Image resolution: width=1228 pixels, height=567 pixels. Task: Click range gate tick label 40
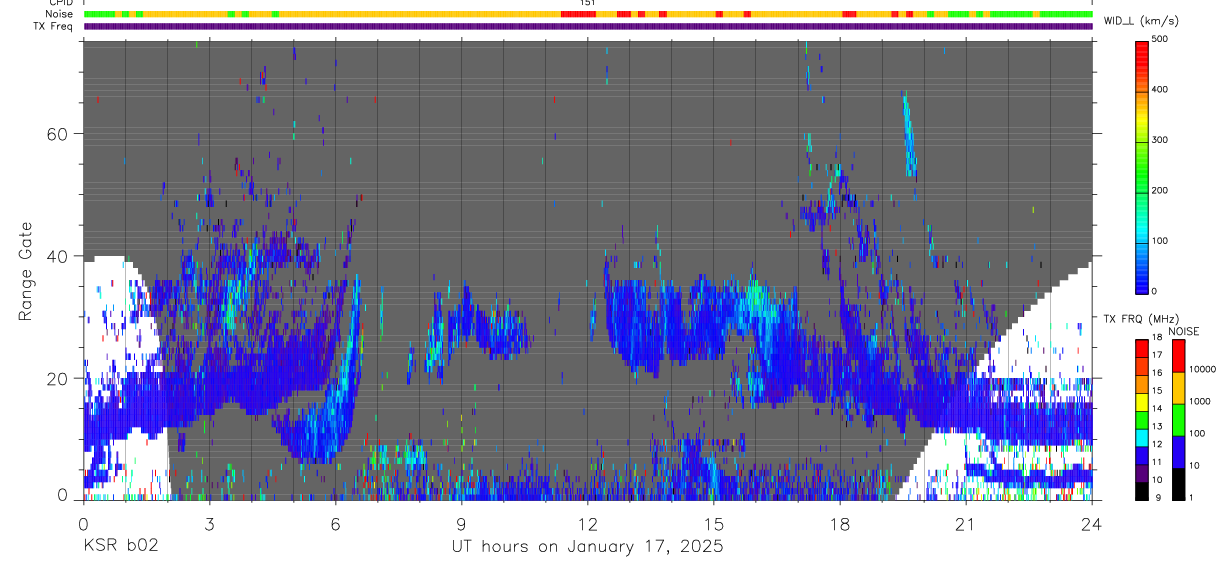tap(59, 256)
